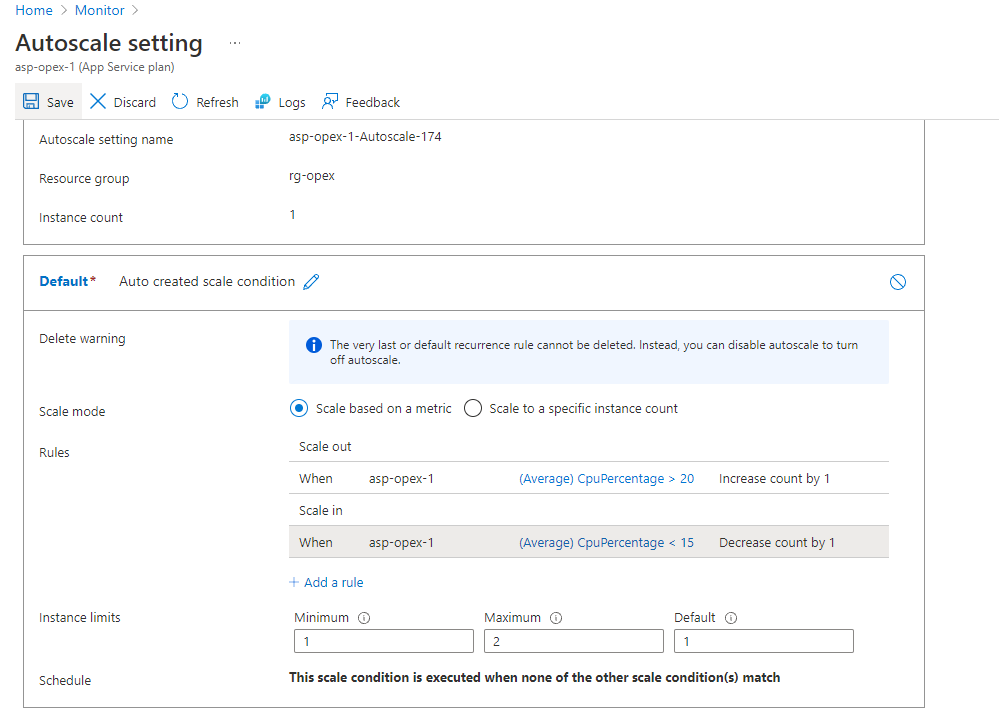This screenshot has height=720, width=999.
Task: Click the Resource group label
Action: 84,179
